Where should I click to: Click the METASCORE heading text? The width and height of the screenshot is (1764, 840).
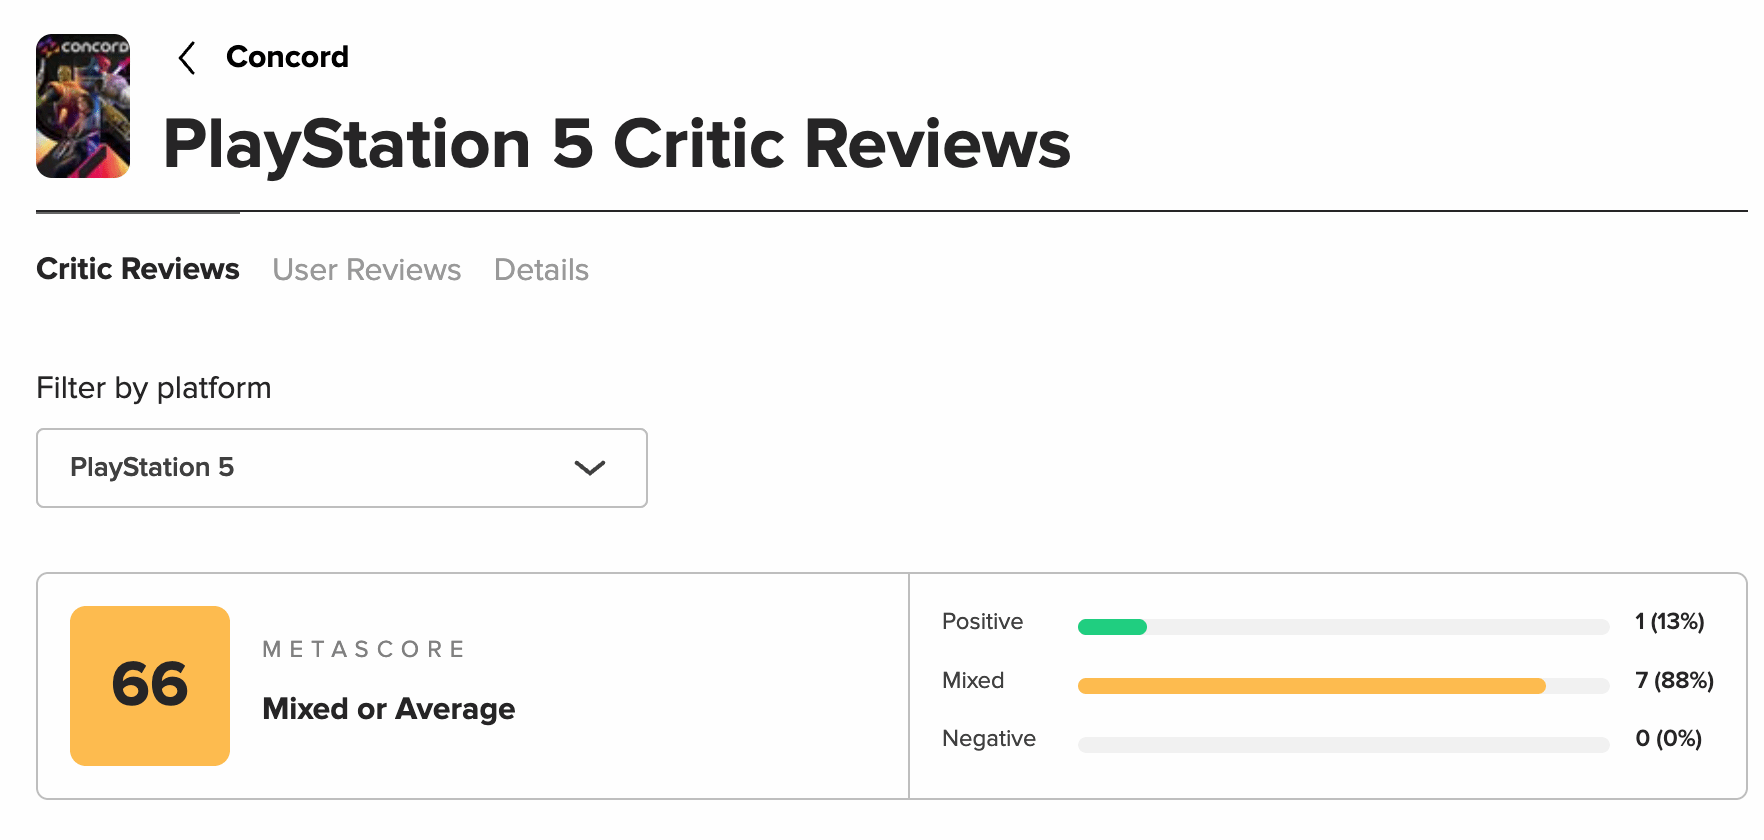click(x=364, y=650)
